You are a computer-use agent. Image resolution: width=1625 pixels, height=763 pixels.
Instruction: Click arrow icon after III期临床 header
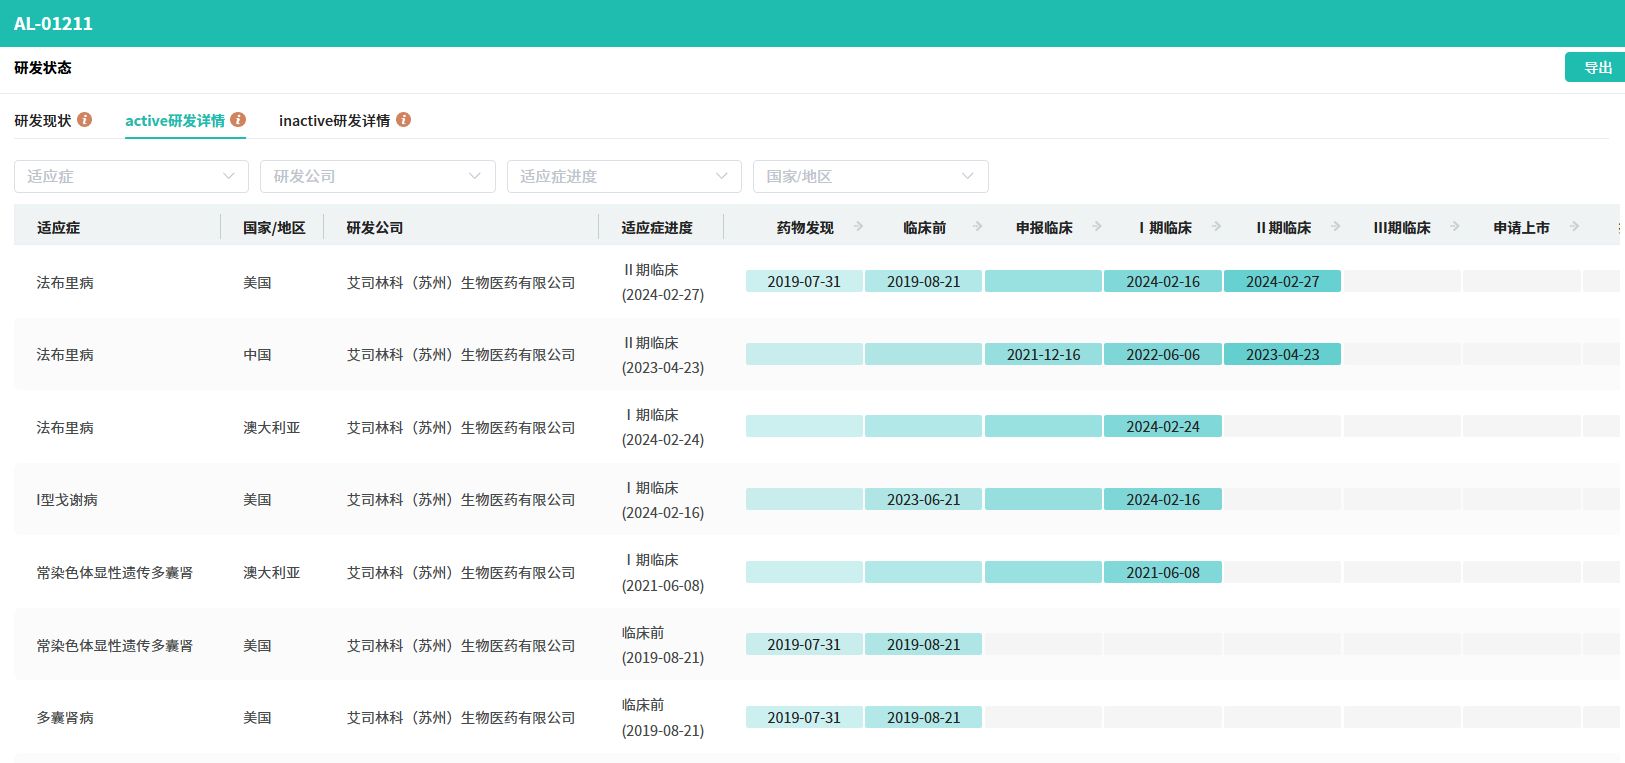[x=1455, y=227]
